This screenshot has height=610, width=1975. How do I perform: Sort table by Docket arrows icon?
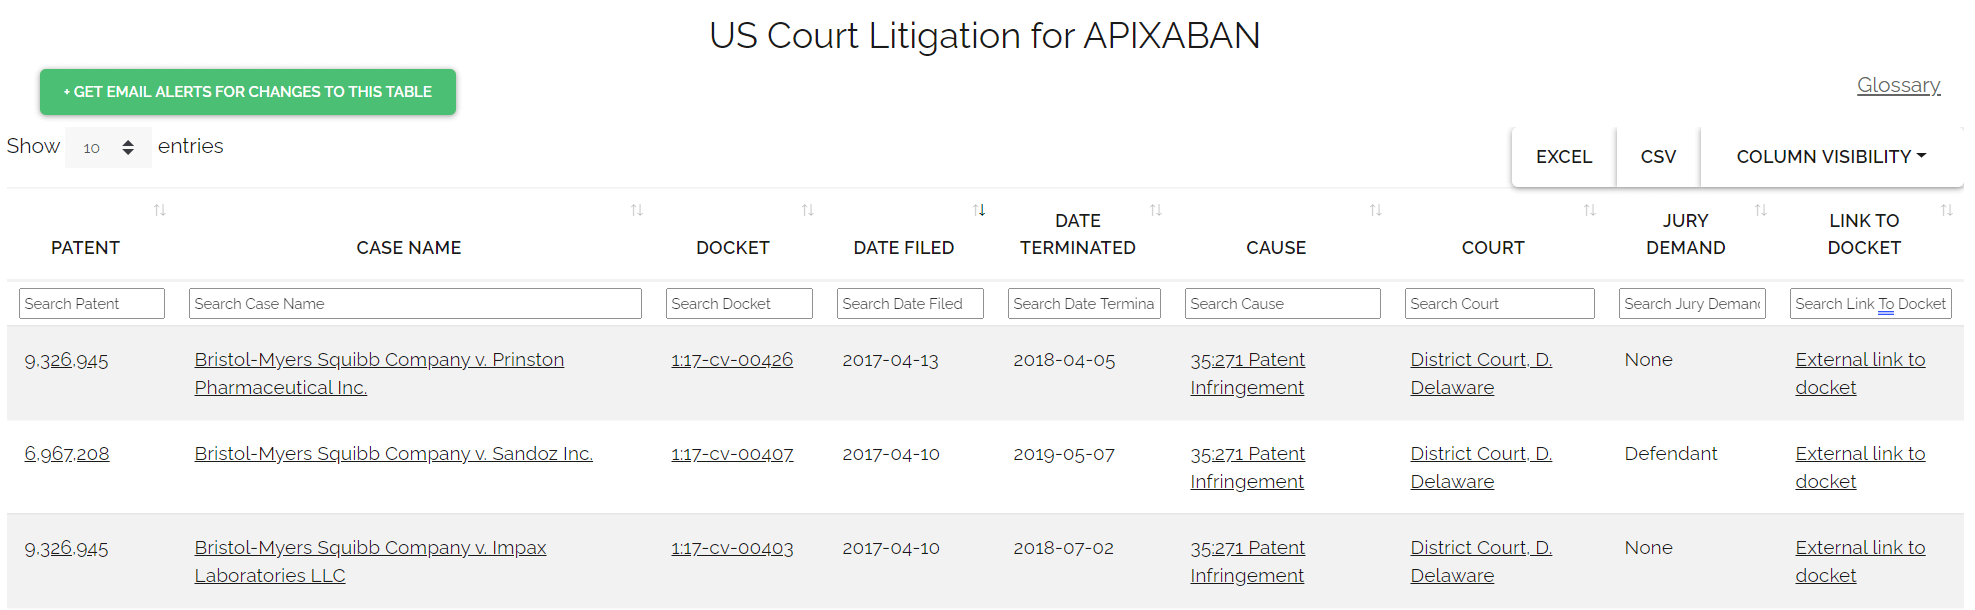tap(808, 210)
